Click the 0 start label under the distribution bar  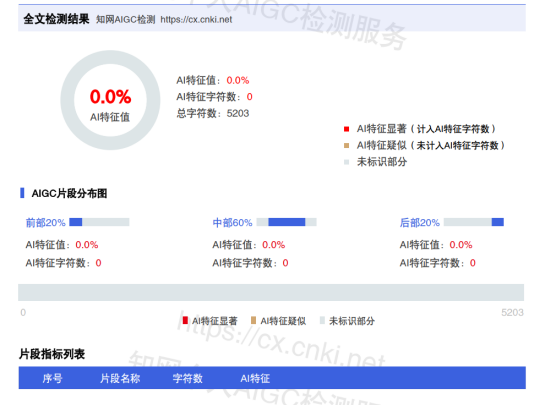coord(23,312)
